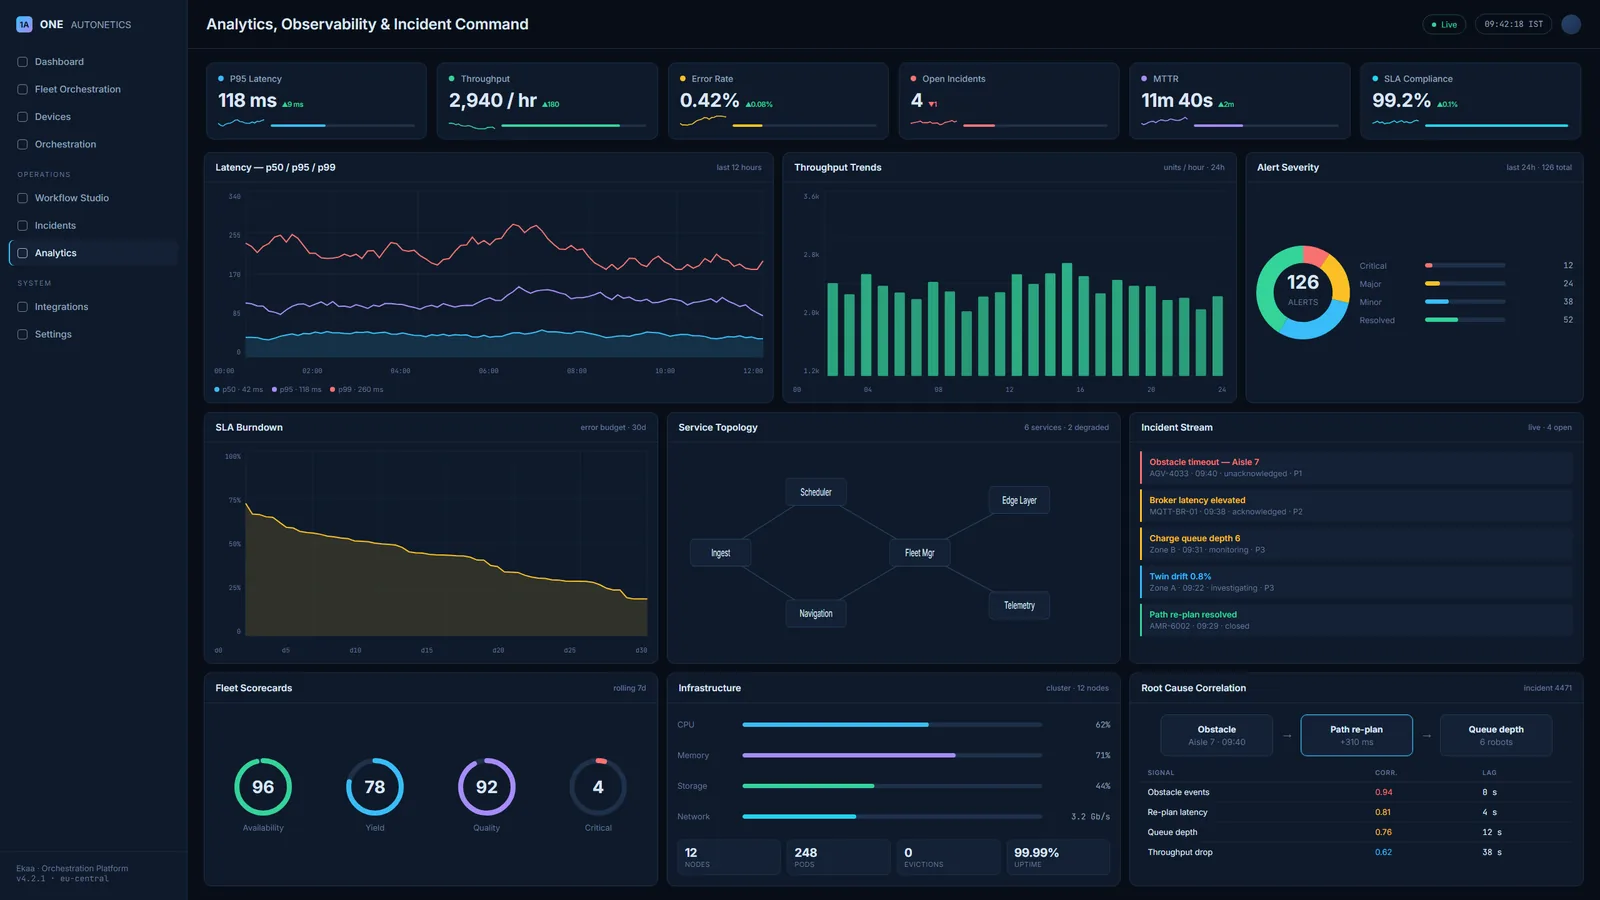Open the Scheduler topology node

click(816, 492)
